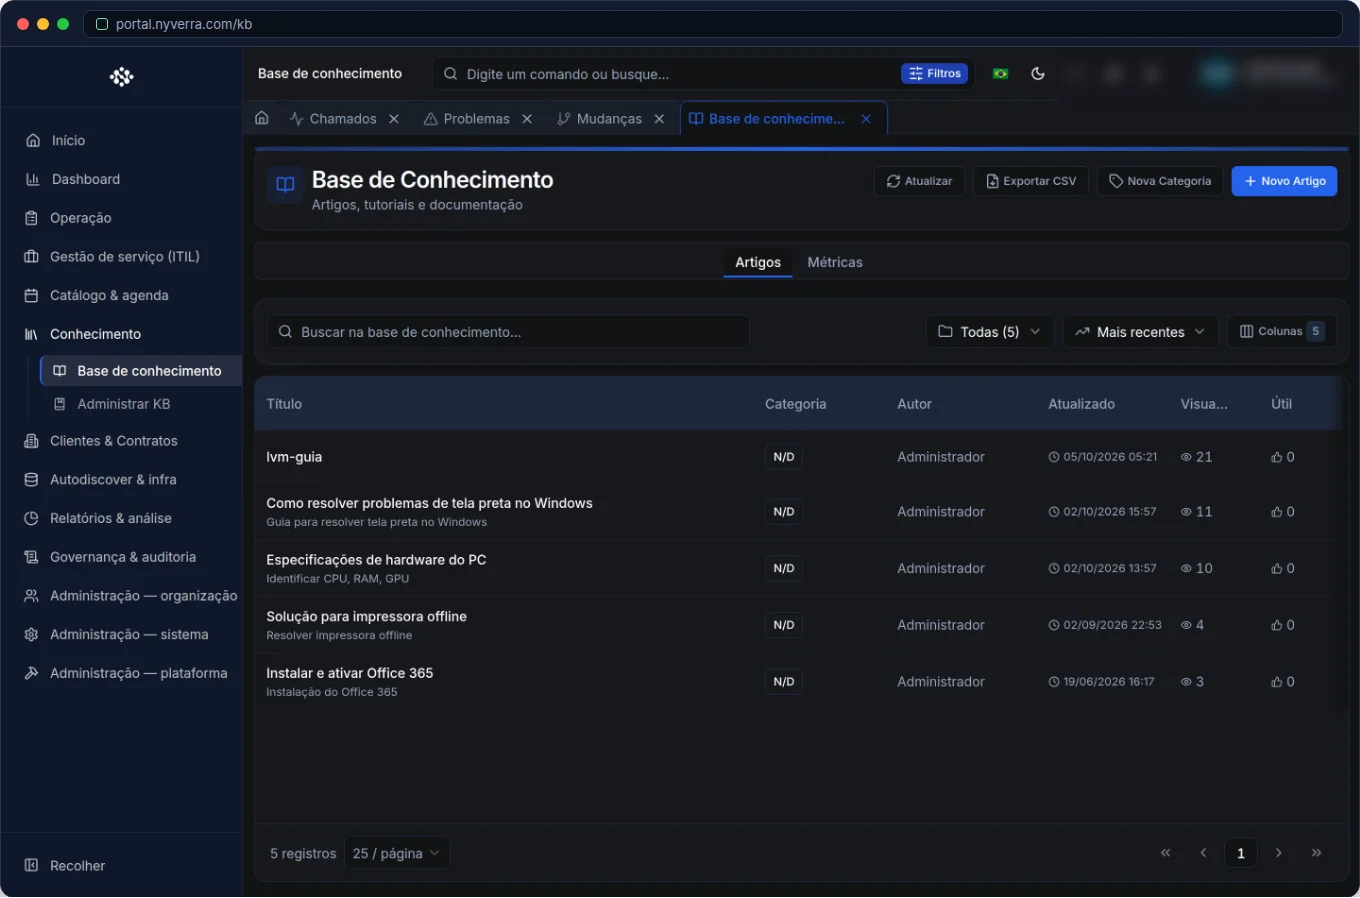Go to last page with double-right arrows

click(x=1316, y=853)
